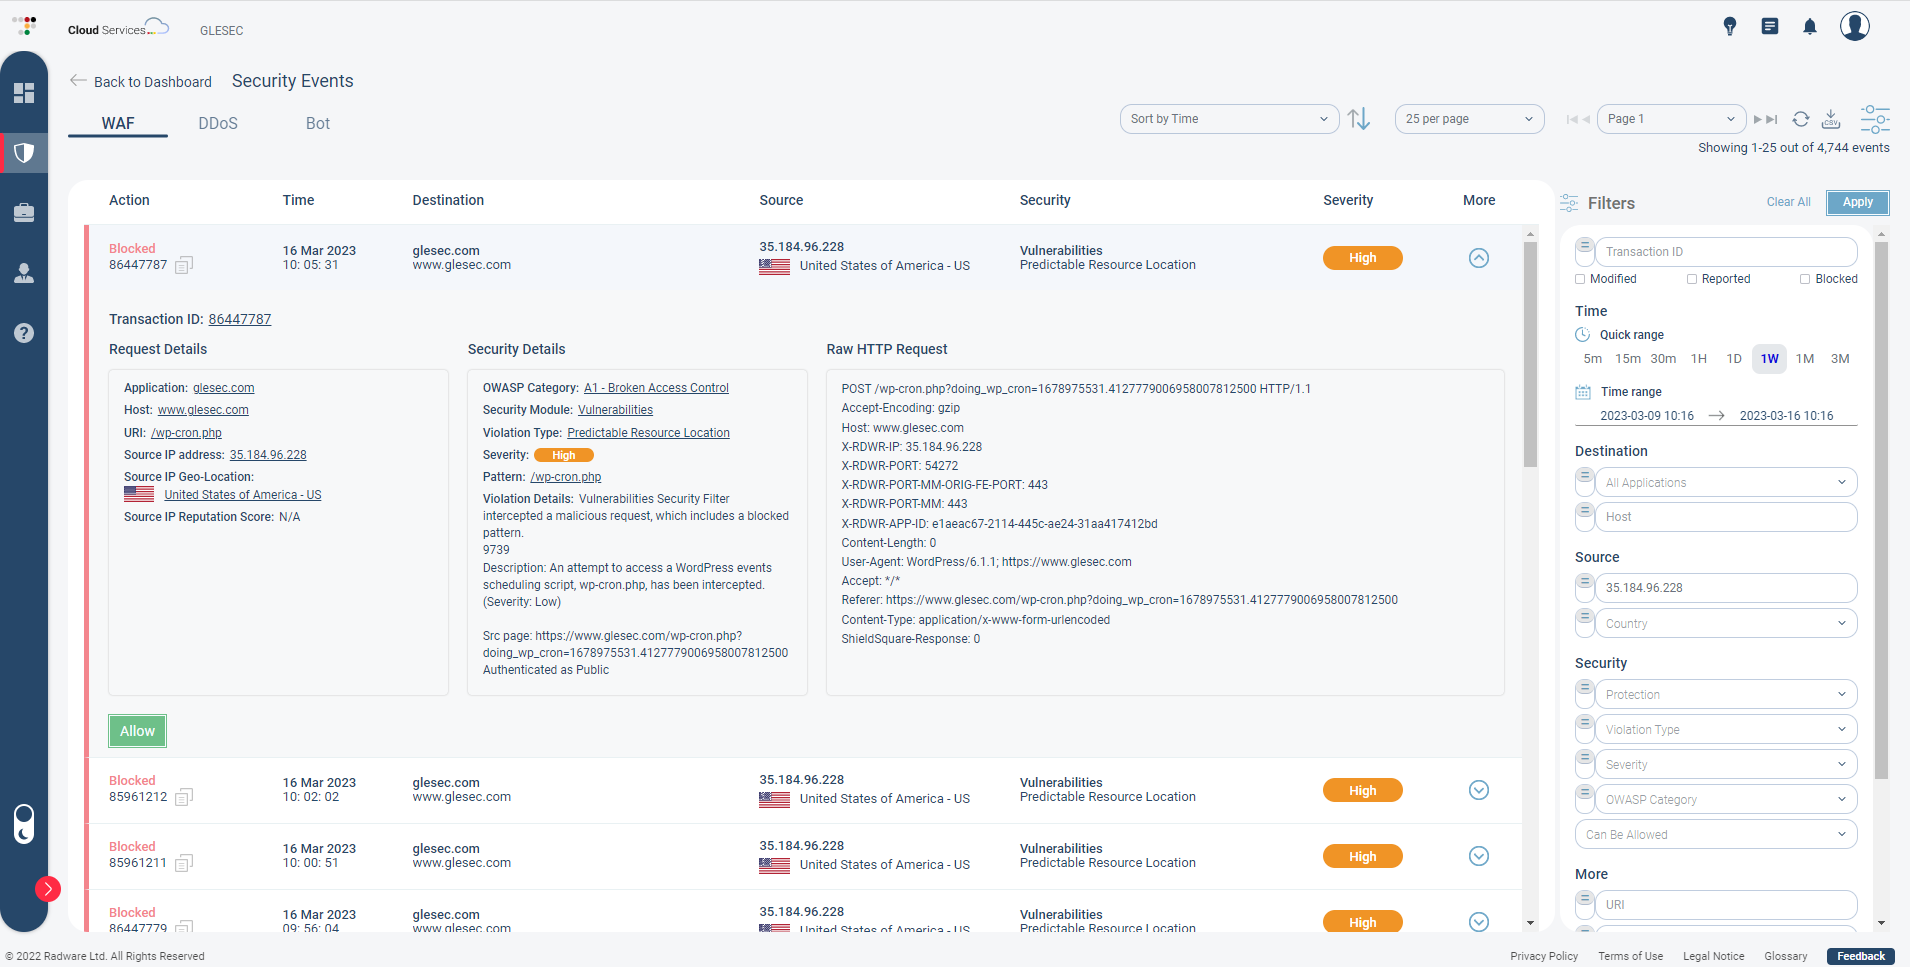Image resolution: width=1910 pixels, height=967 pixels.
Task: Expand the sidebar with red arrow button
Action: [47, 888]
